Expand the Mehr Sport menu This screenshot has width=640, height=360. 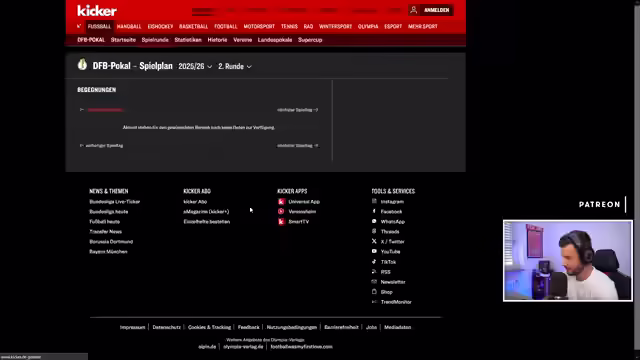tap(422, 27)
